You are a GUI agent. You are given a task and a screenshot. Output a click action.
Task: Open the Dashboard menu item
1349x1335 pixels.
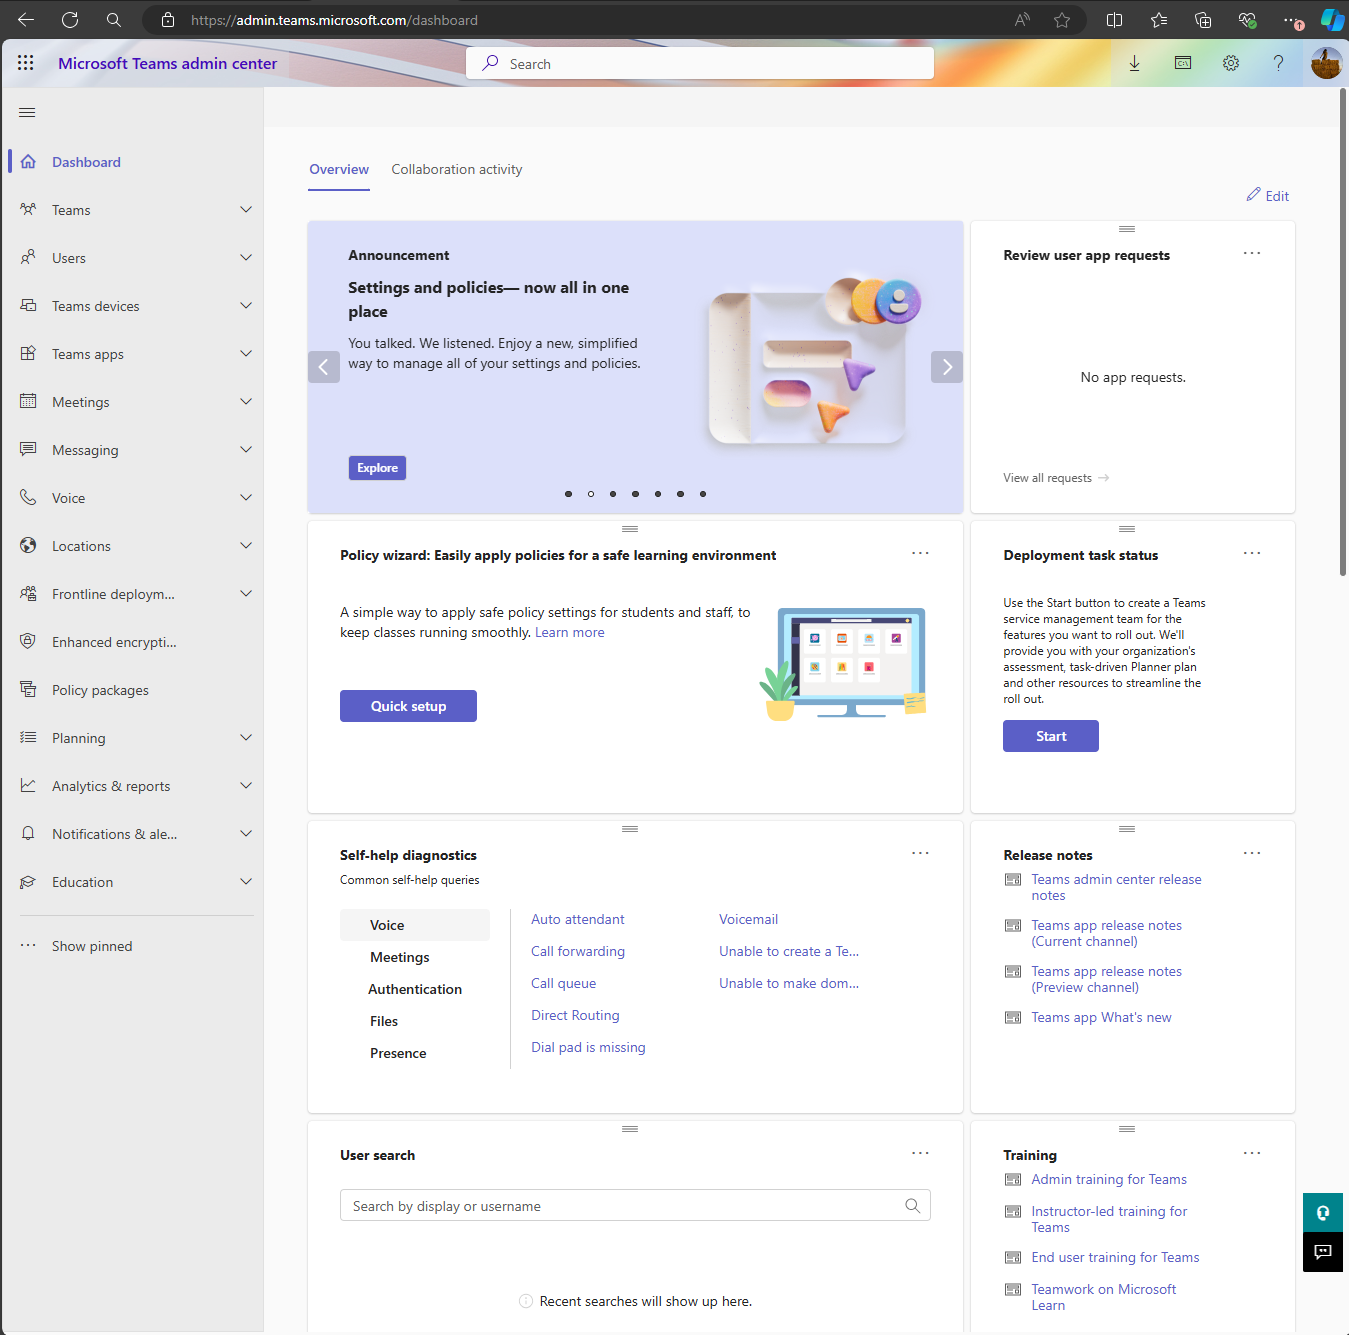pos(86,161)
